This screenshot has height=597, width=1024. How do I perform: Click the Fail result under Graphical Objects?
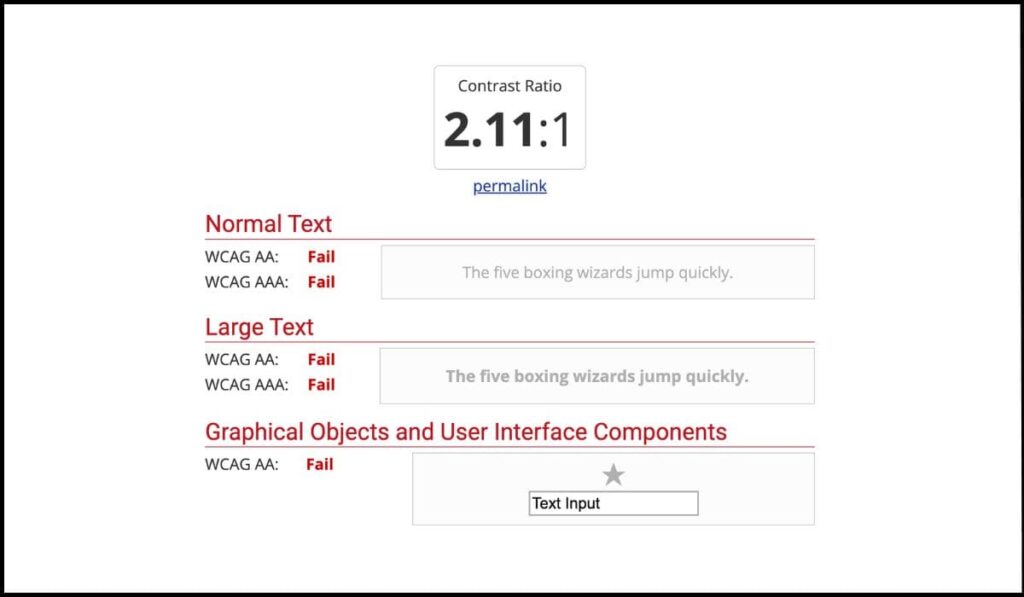point(319,464)
